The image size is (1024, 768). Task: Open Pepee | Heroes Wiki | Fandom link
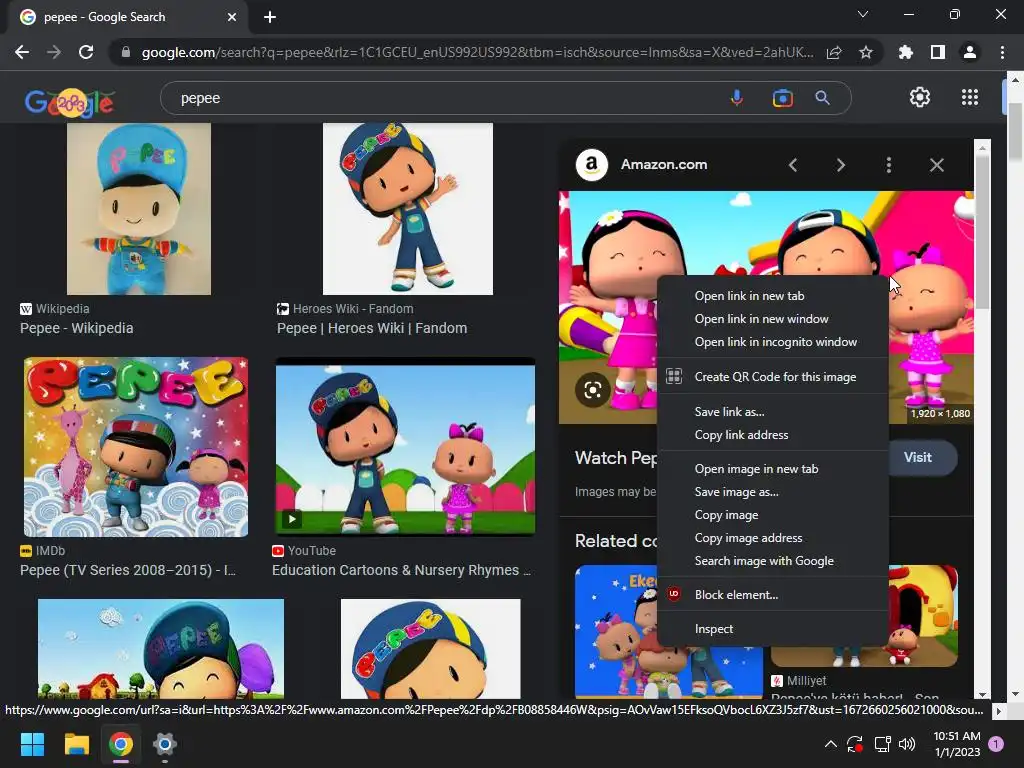(x=372, y=328)
